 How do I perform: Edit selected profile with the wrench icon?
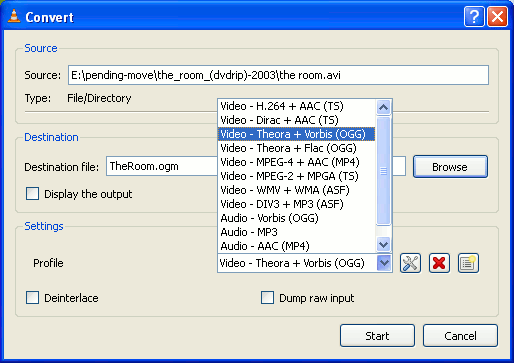[410, 263]
